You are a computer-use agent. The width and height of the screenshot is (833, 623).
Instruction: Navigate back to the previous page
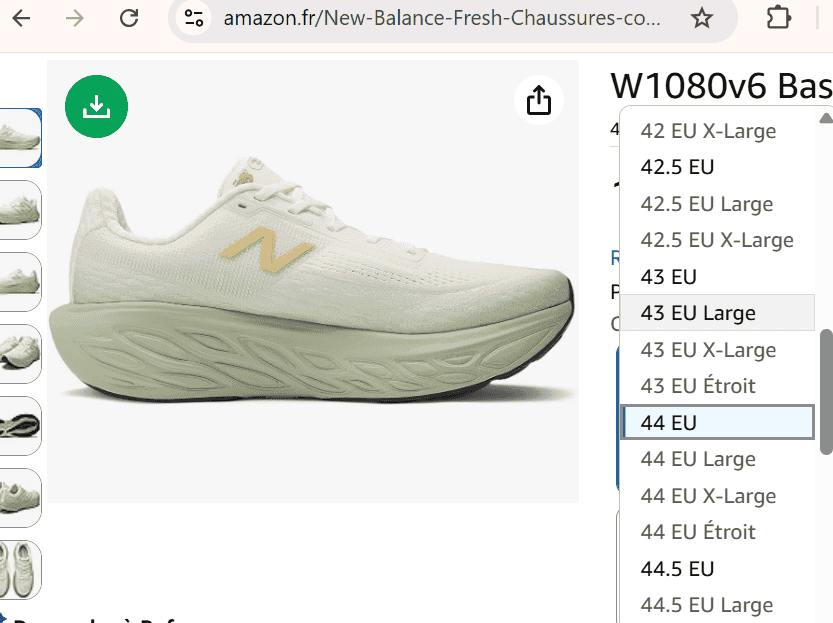pyautogui.click(x=21, y=19)
